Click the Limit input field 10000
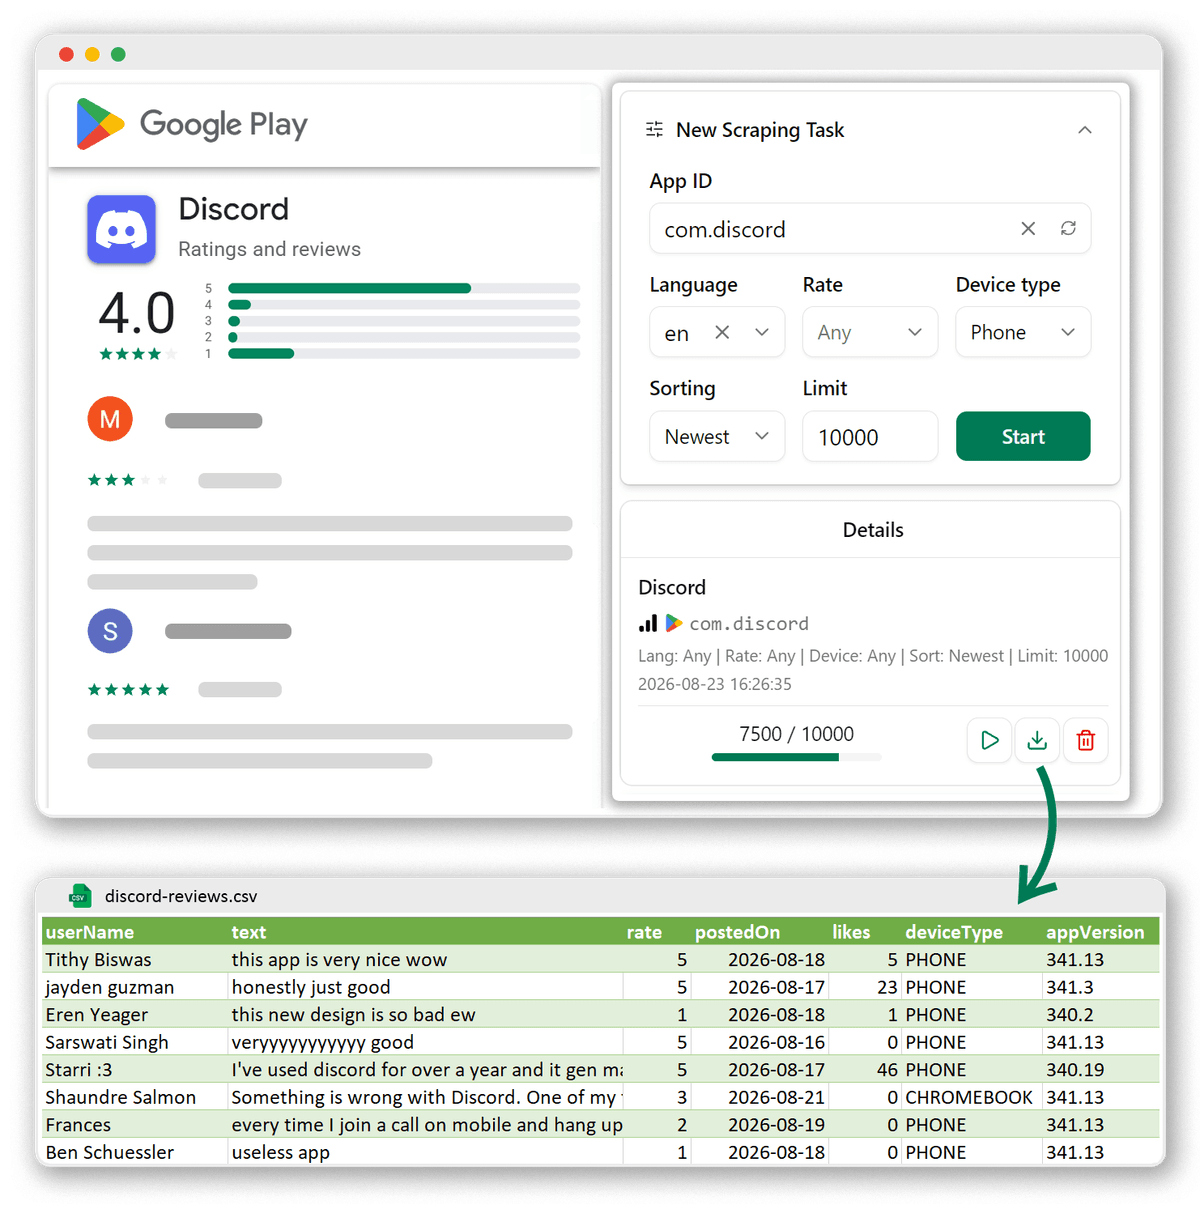1200x1214 pixels. (870, 436)
